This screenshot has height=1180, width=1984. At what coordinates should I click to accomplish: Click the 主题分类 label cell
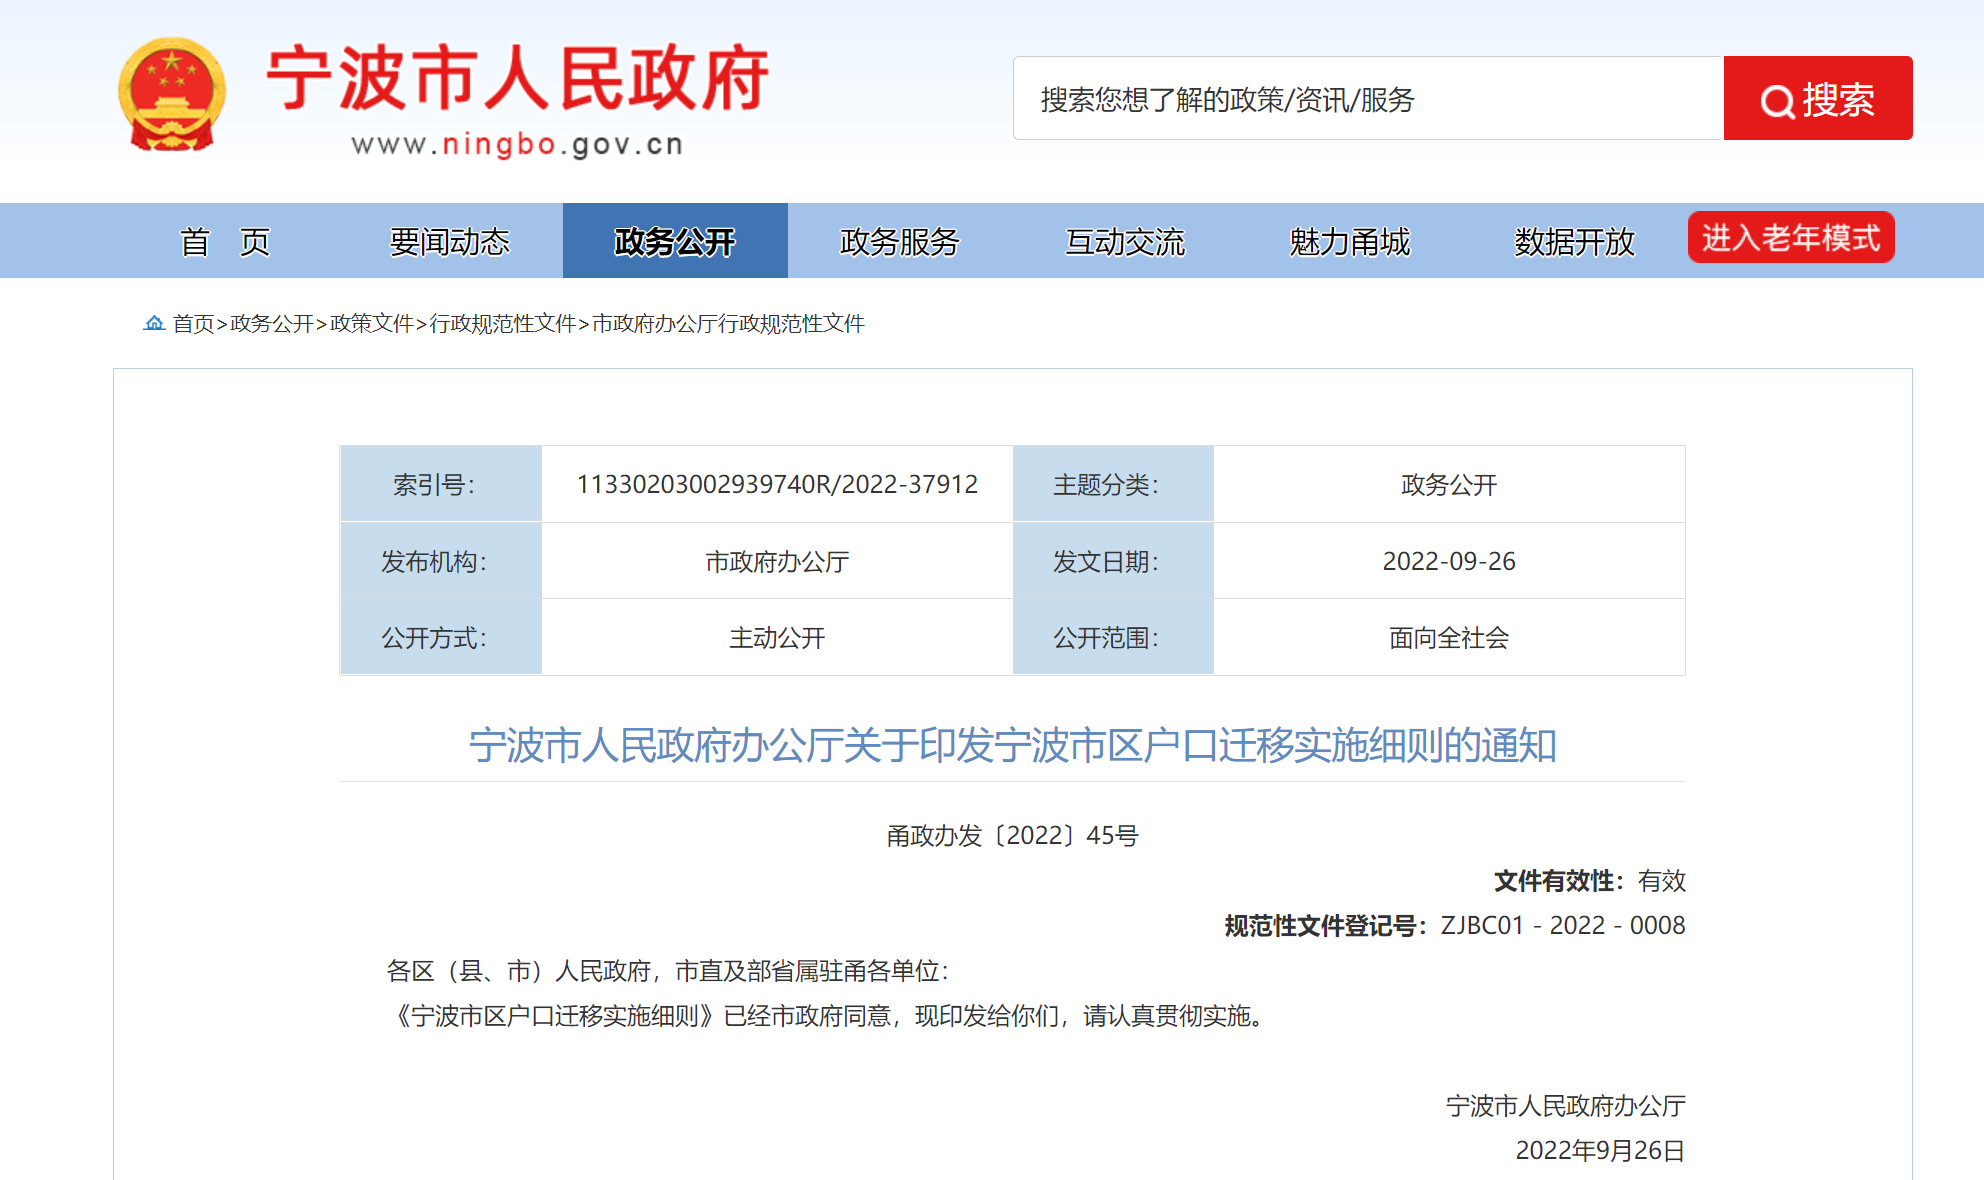pyautogui.click(x=1113, y=484)
